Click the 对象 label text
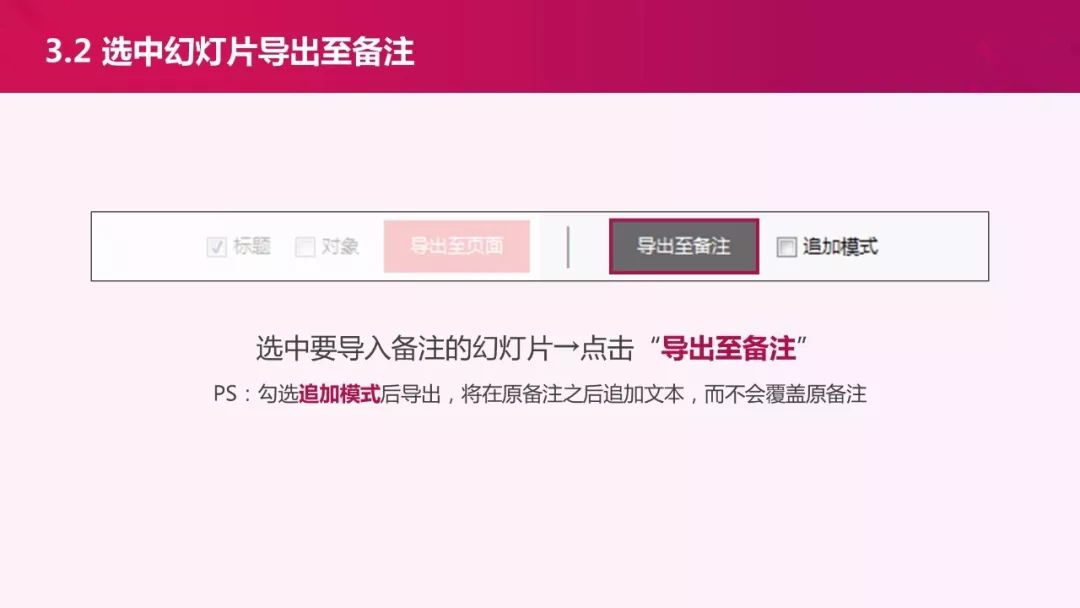Image resolution: width=1080 pixels, height=608 pixels. [340, 246]
